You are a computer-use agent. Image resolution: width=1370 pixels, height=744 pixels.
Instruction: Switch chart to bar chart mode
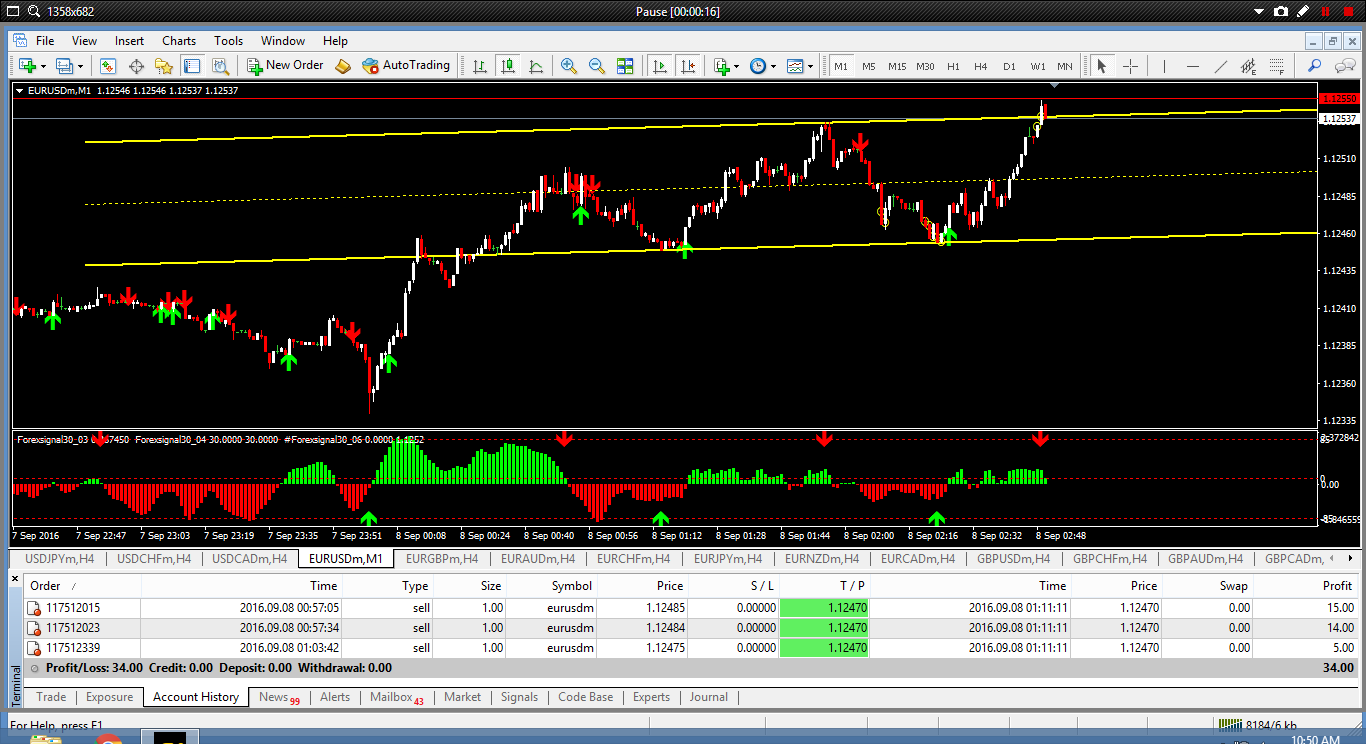tap(480, 66)
